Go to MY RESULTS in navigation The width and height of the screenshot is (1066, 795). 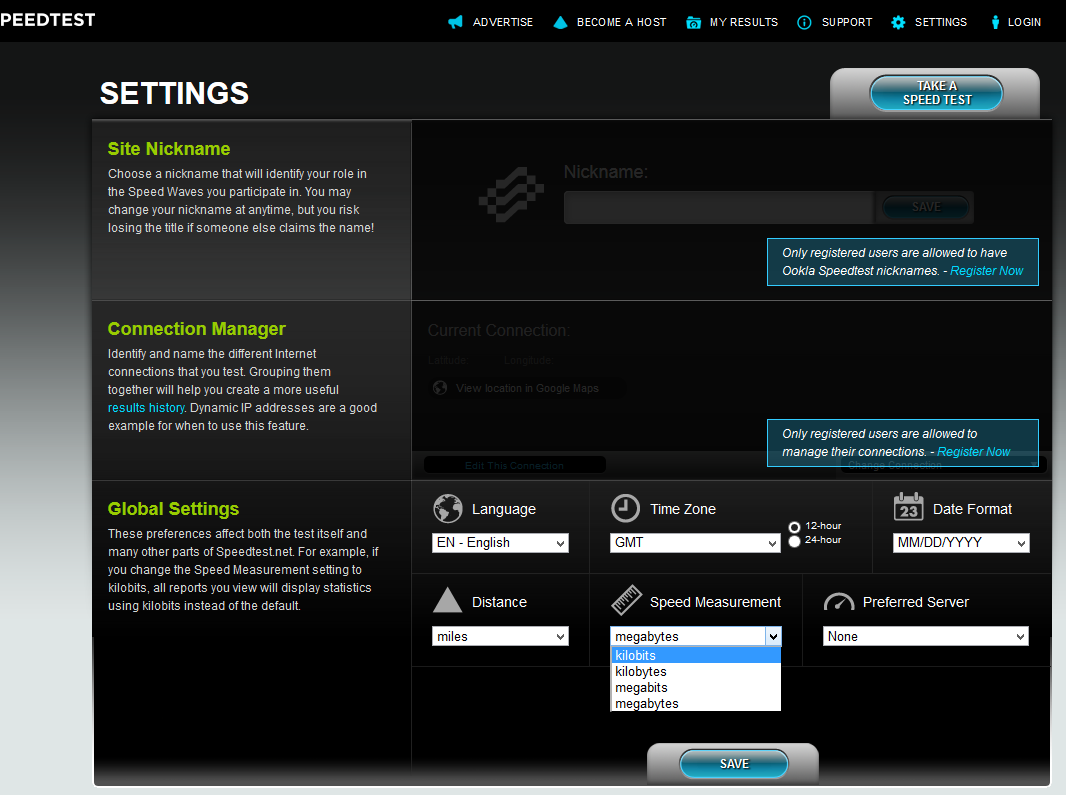(x=744, y=22)
